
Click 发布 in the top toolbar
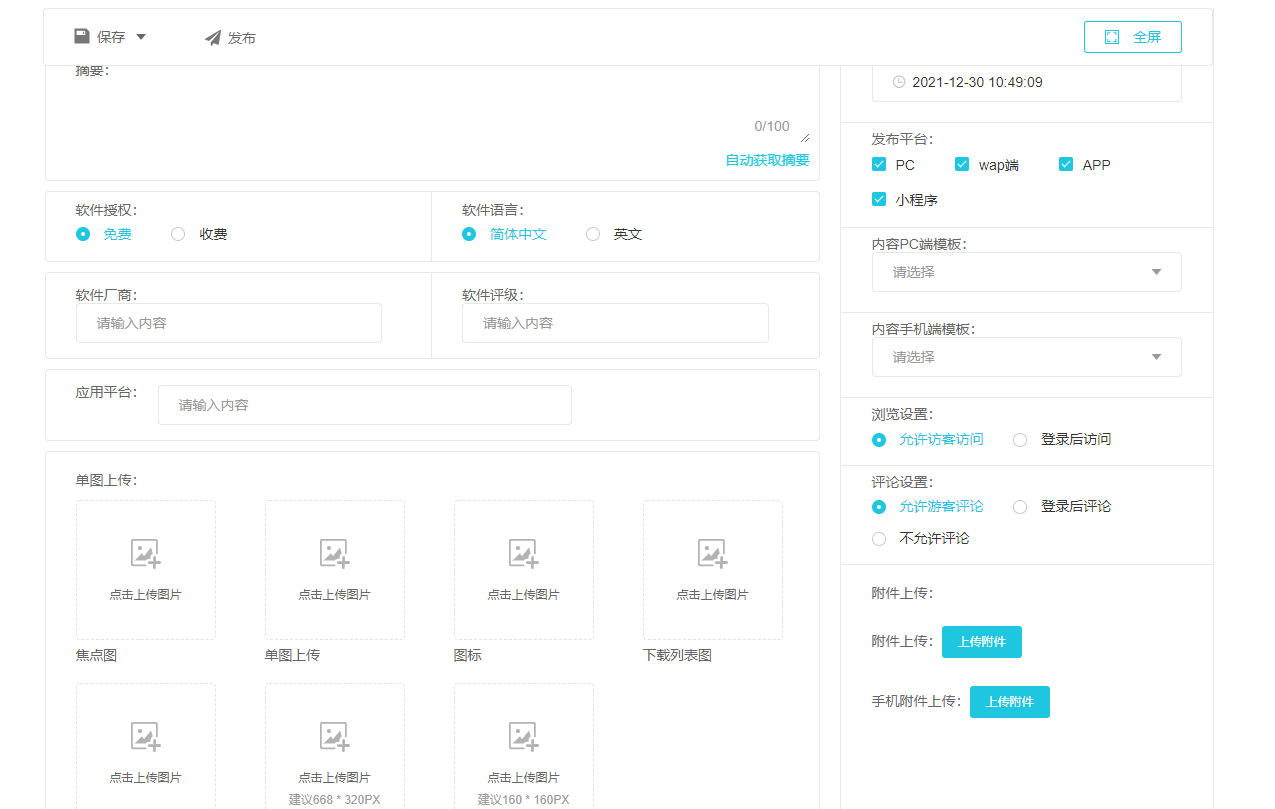coord(231,38)
